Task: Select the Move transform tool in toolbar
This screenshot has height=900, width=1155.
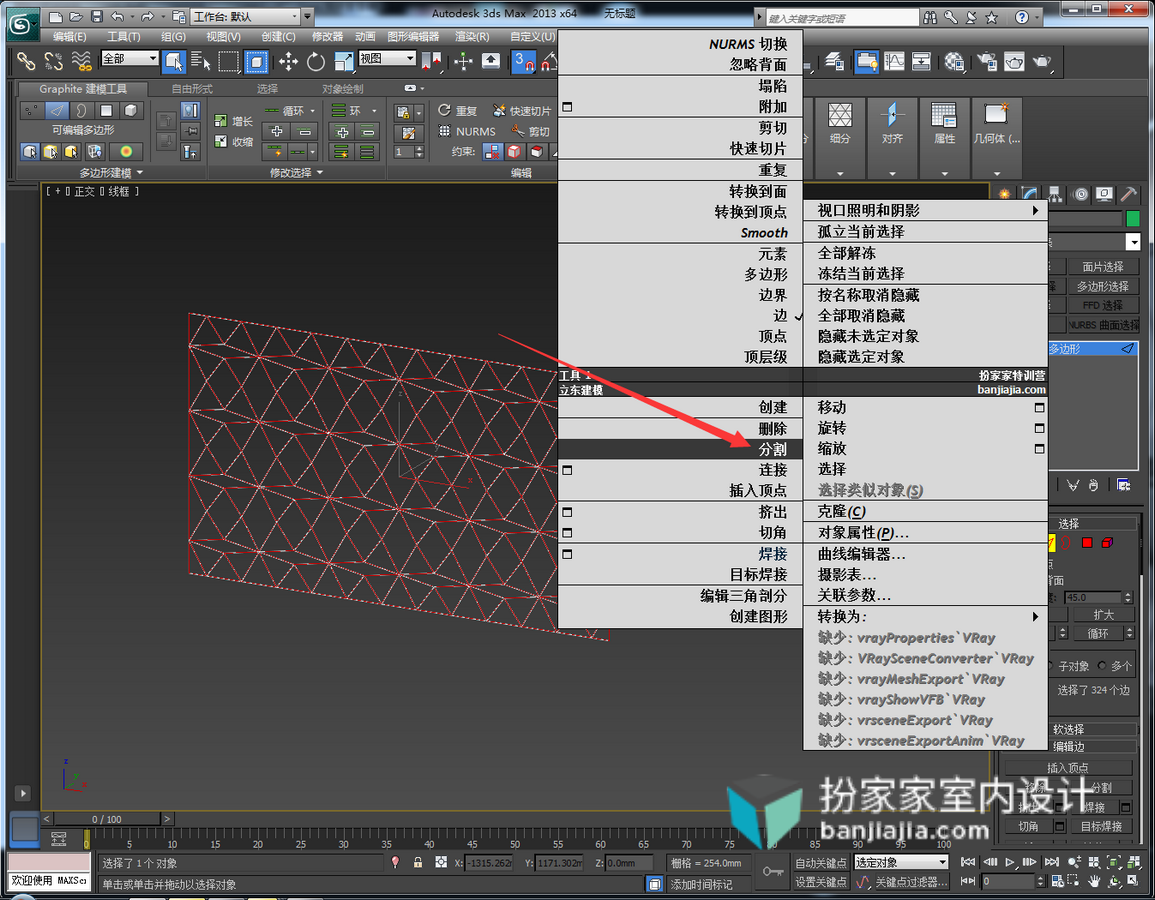Action: 288,62
